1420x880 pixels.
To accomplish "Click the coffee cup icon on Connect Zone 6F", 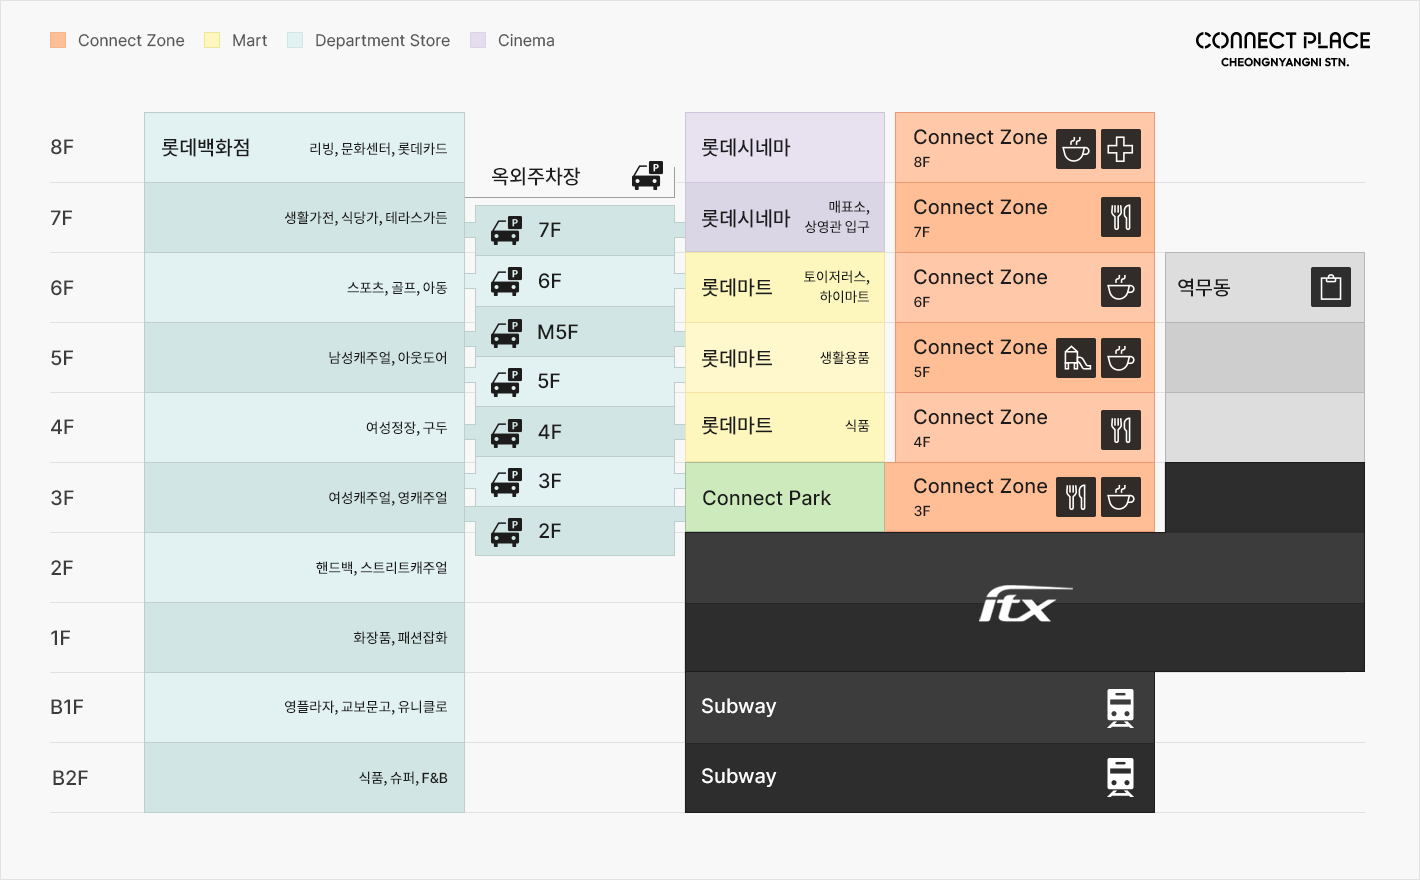I will (x=1121, y=287).
